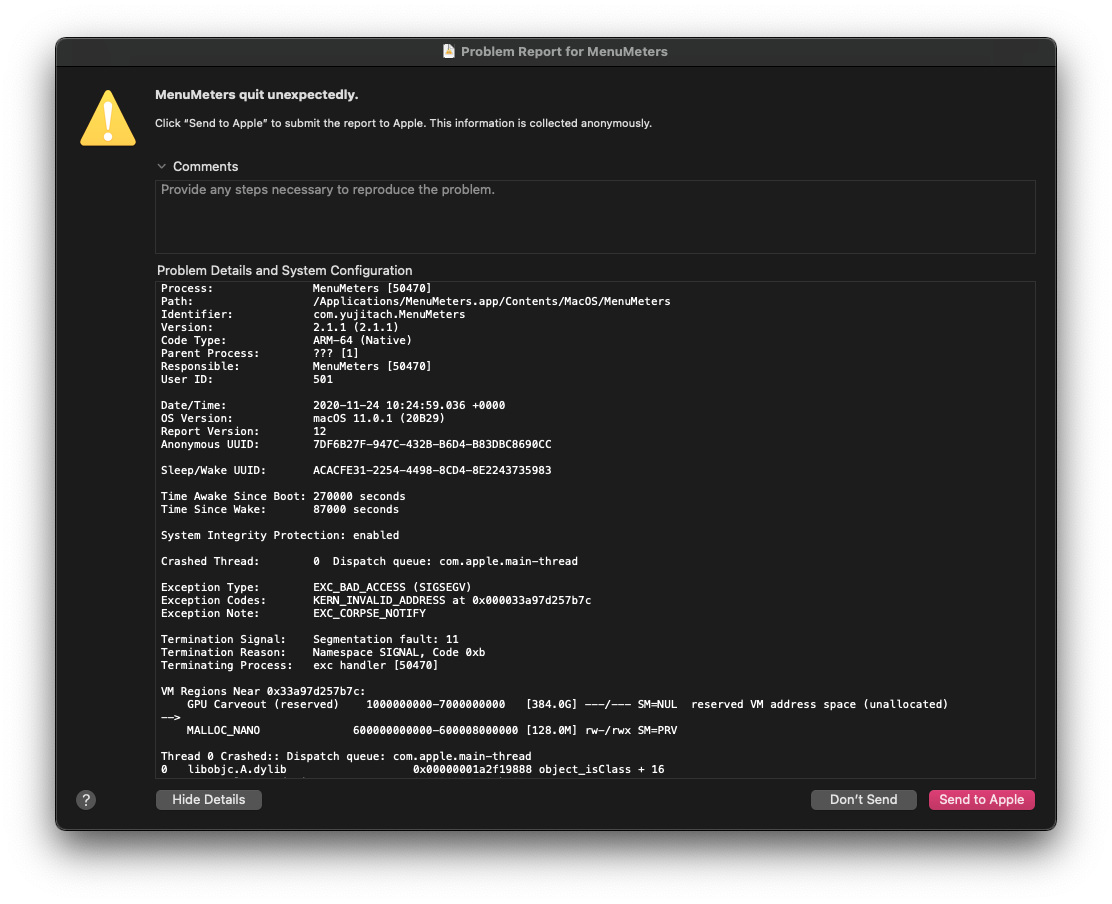The width and height of the screenshot is (1112, 904).
Task: Click the 'Process: MenuMeters [50470]' line
Action: 296,289
